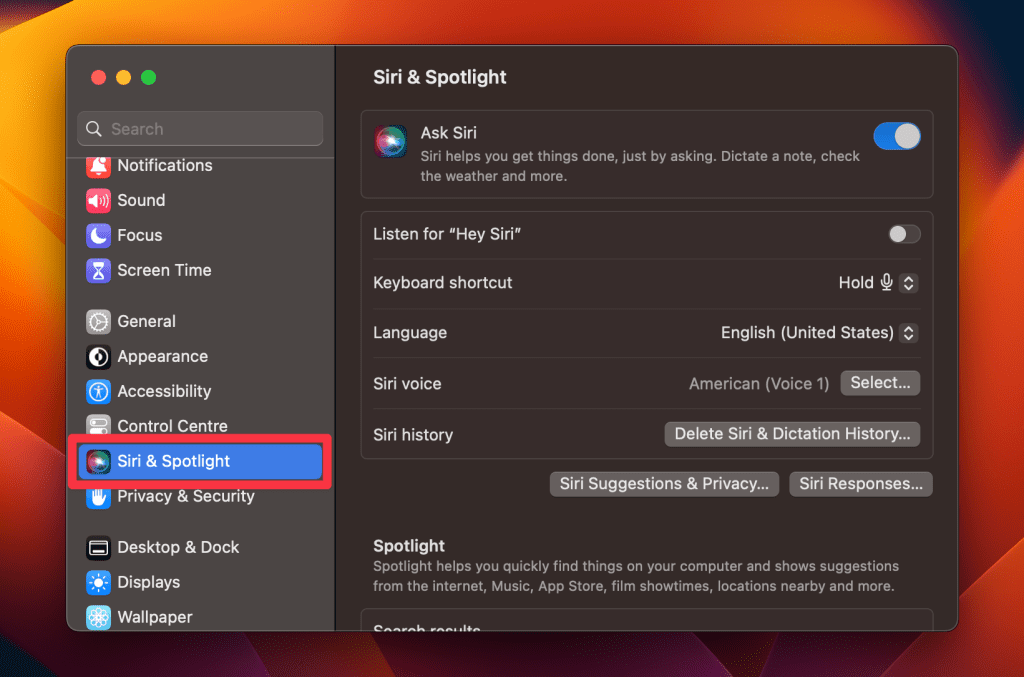Click the General gear icon
The width and height of the screenshot is (1024, 677).
point(98,322)
